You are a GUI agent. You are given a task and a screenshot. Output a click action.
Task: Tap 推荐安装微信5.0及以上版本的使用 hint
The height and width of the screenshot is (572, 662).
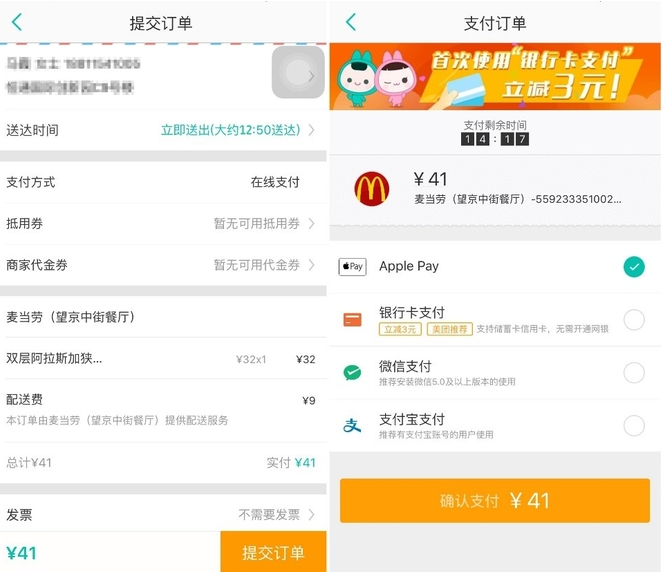(x=447, y=382)
